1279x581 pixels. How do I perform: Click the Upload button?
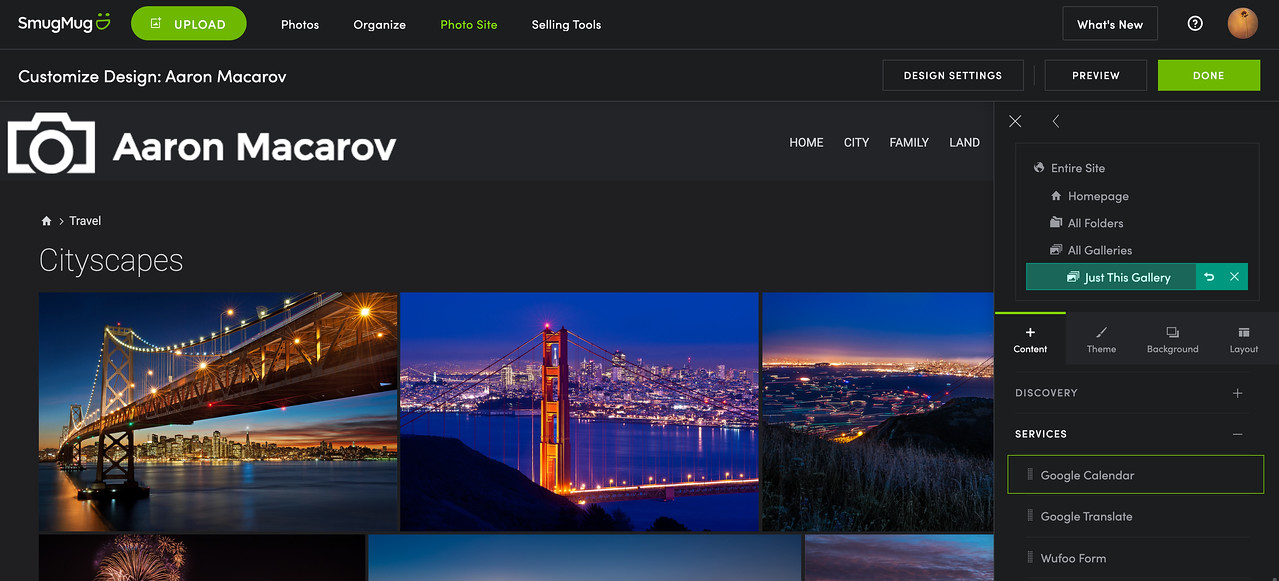(x=188, y=23)
